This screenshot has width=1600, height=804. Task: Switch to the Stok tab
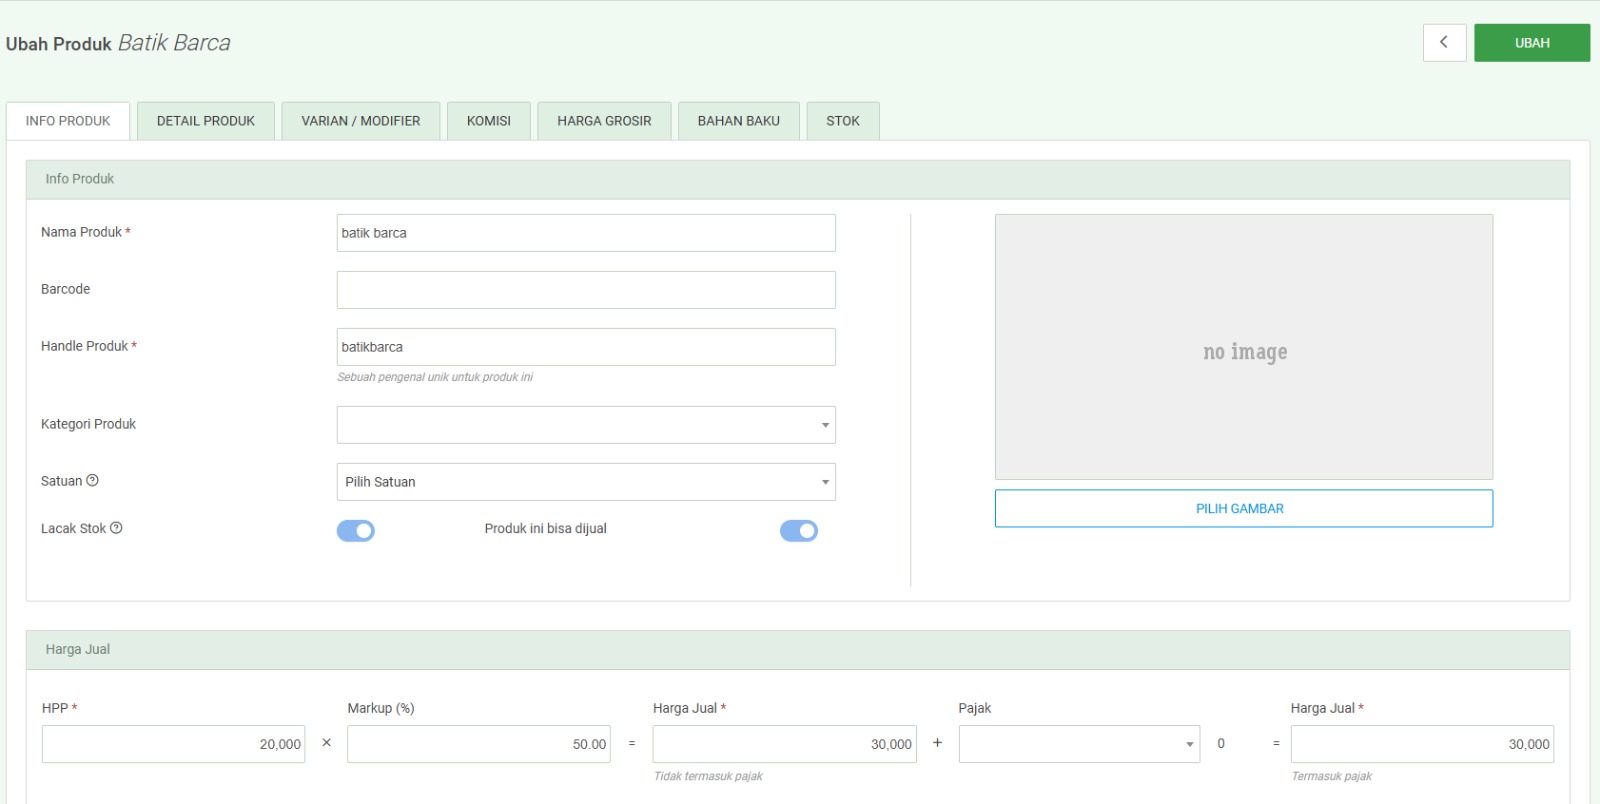[842, 121]
